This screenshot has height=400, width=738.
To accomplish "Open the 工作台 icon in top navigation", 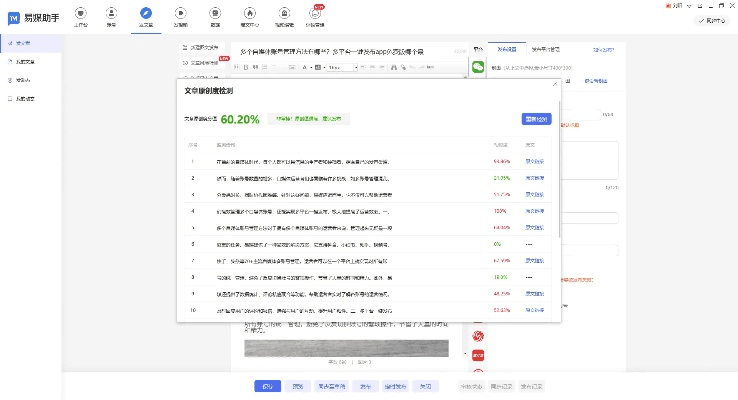I will click(81, 17).
